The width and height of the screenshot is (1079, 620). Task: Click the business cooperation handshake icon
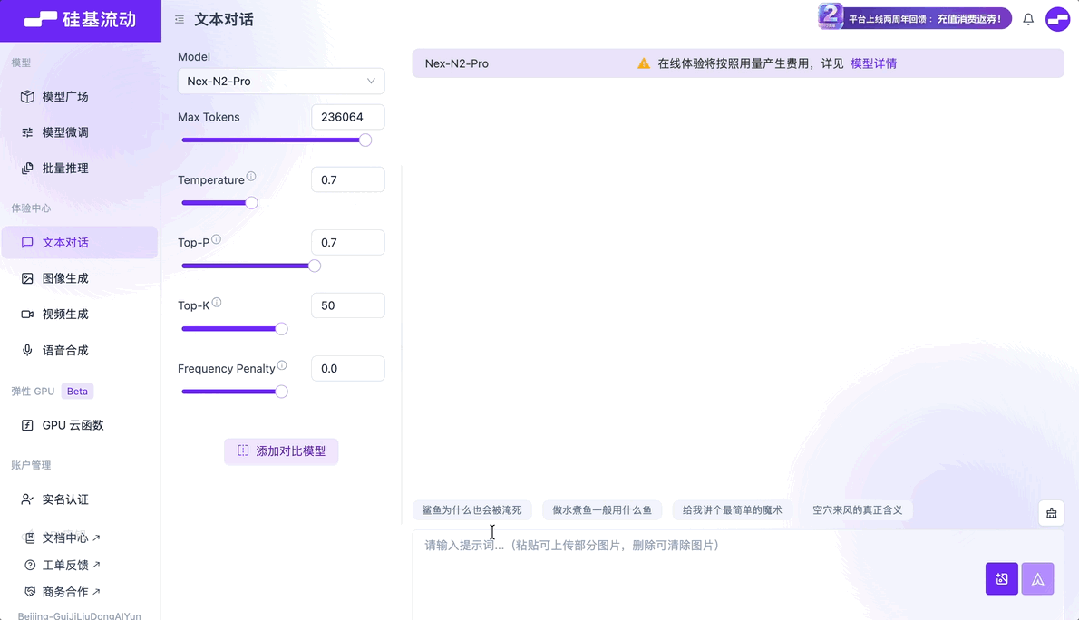click(30, 592)
